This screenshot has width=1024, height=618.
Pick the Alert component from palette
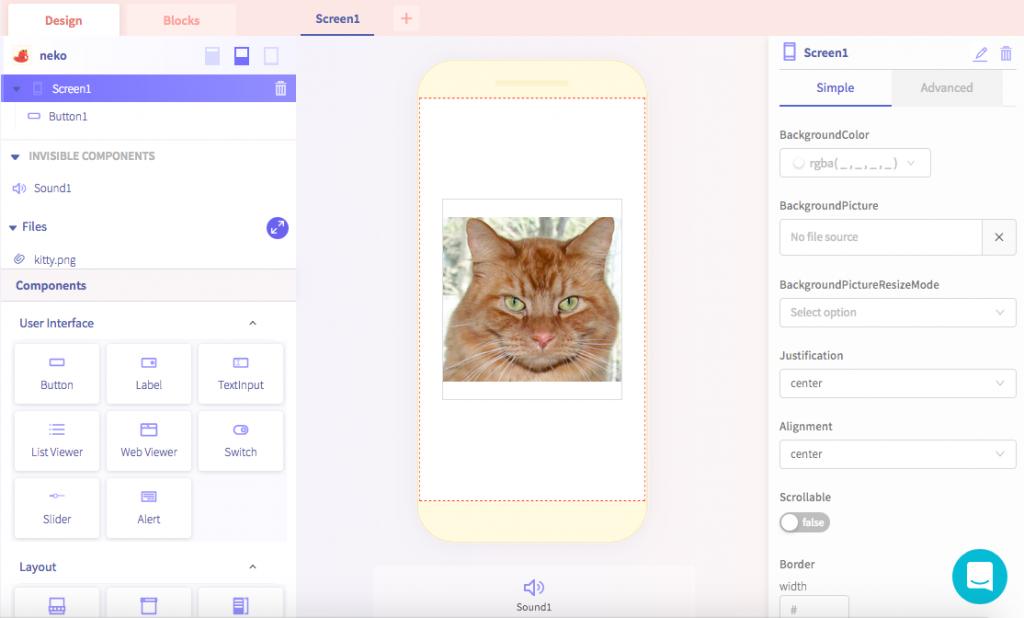tap(149, 508)
